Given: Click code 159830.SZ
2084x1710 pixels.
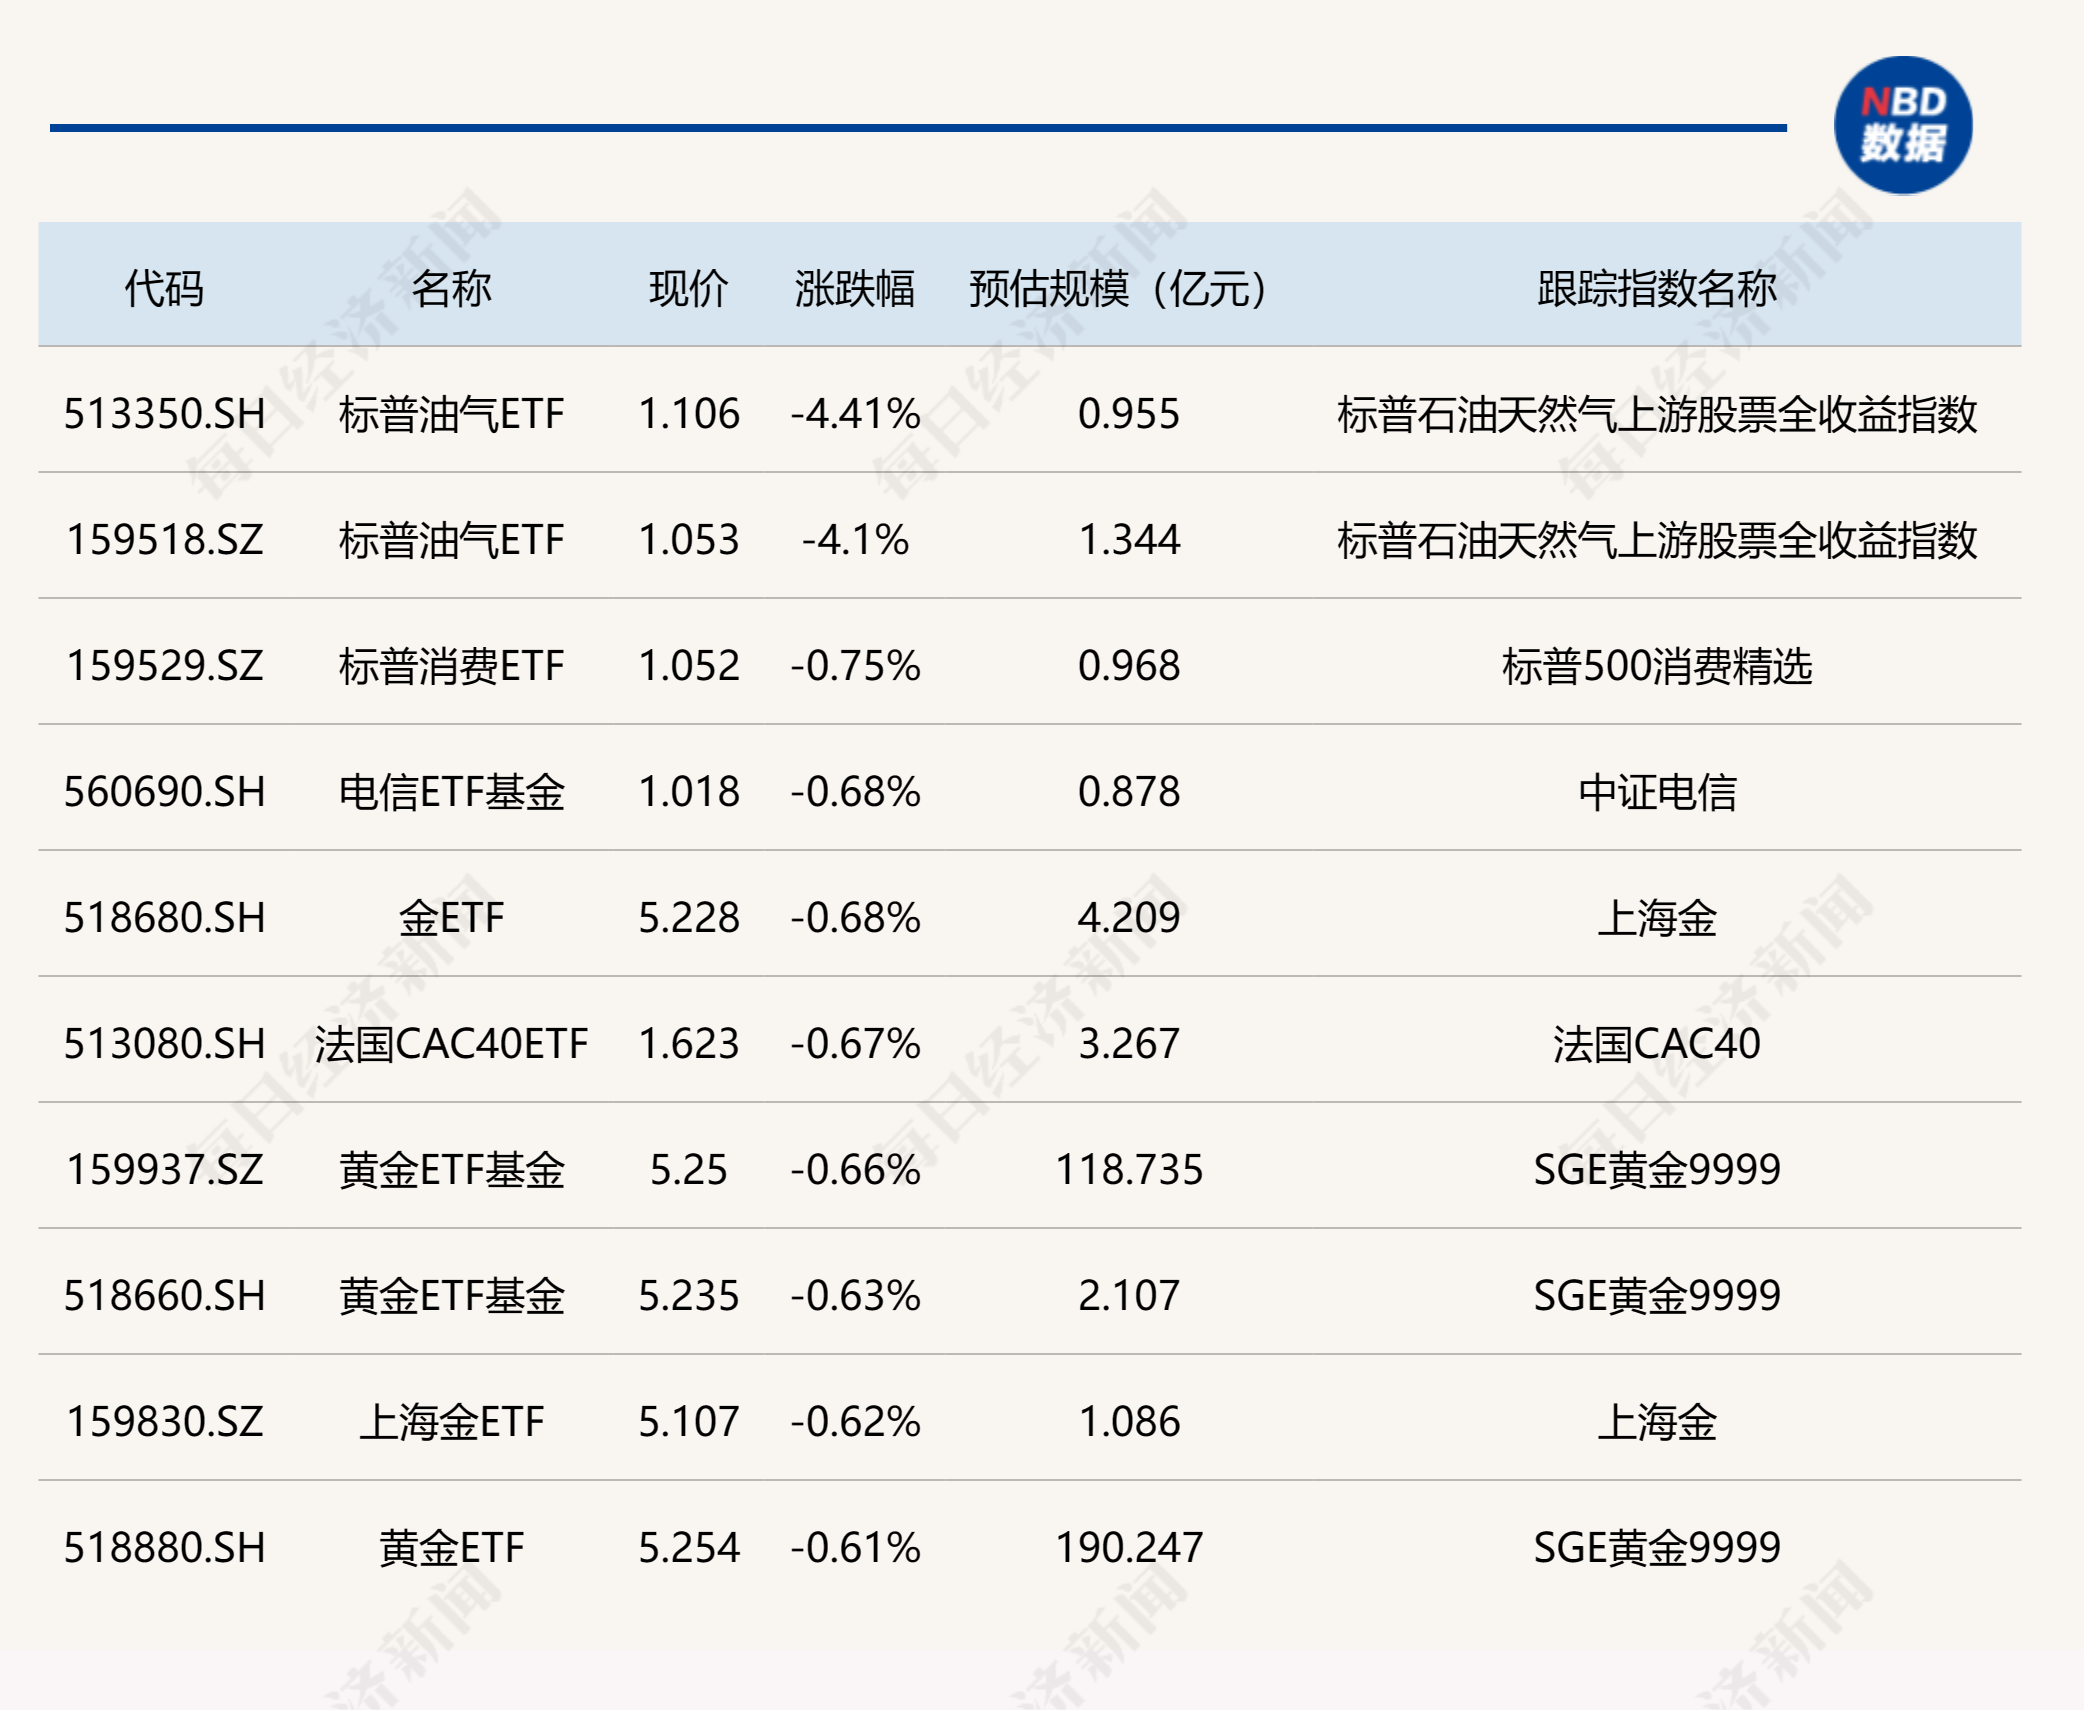Looking at the screenshot, I should point(165,1422).
